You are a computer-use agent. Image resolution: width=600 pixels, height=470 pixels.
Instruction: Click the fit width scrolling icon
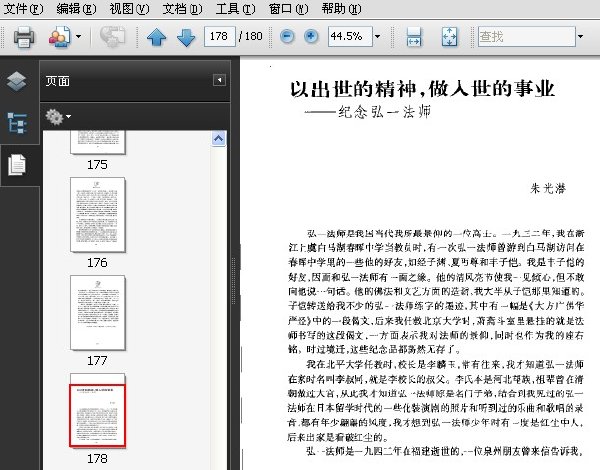[x=414, y=37]
